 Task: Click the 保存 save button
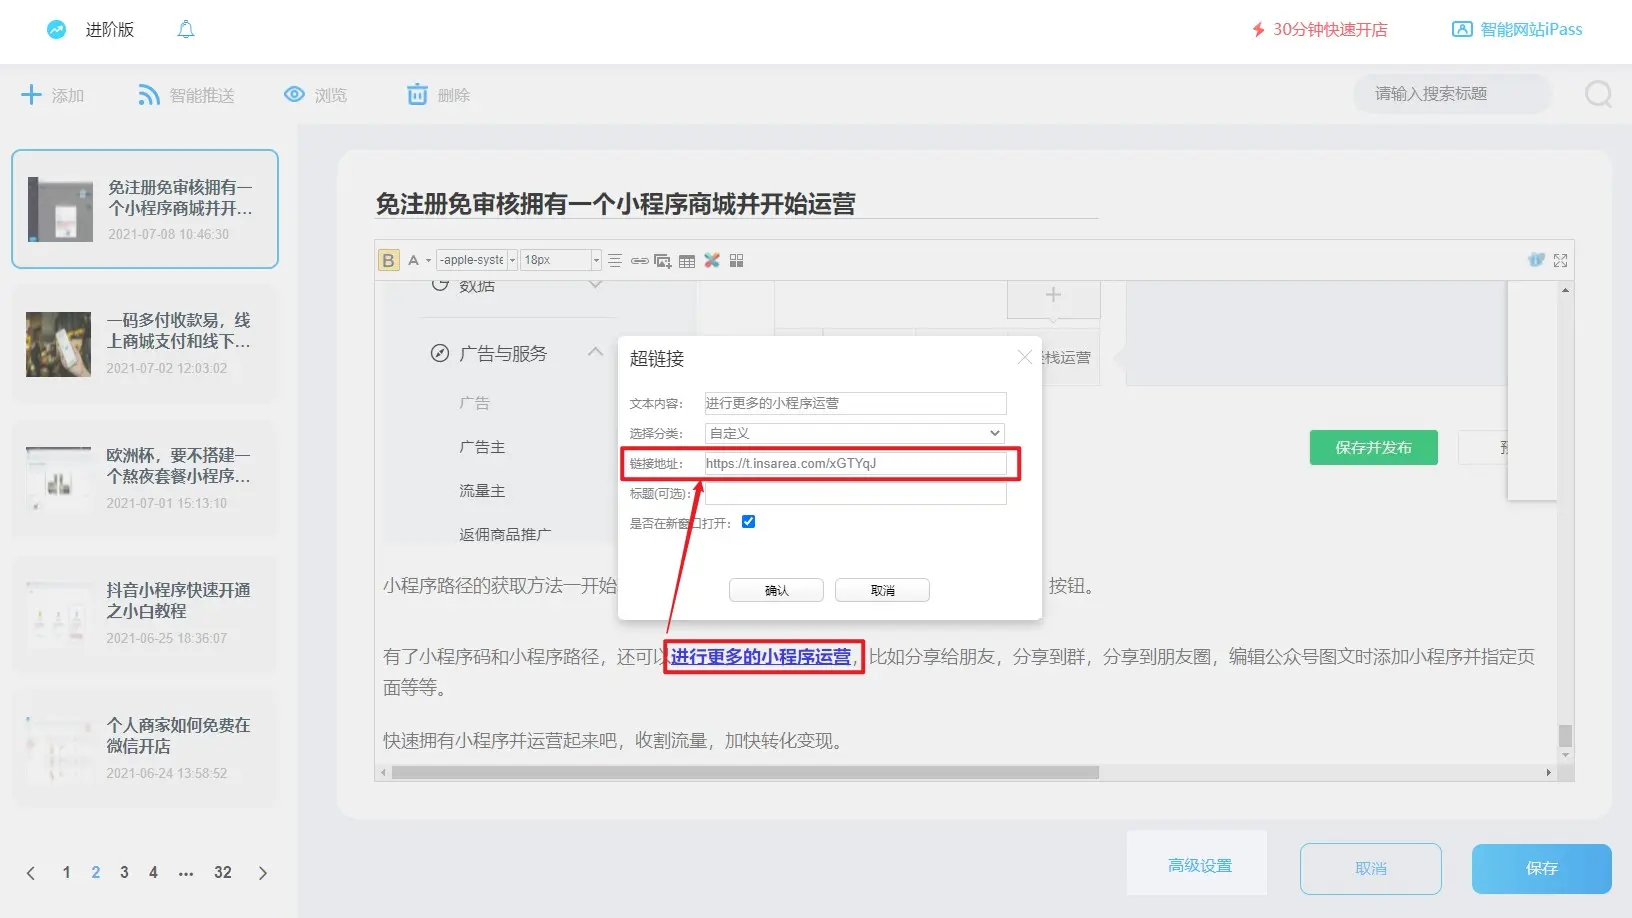1540,868
